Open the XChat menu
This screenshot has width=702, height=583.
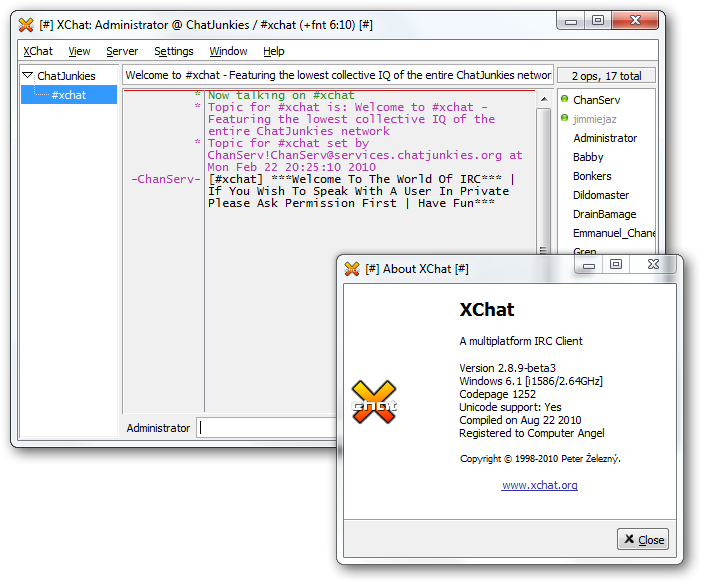point(38,51)
